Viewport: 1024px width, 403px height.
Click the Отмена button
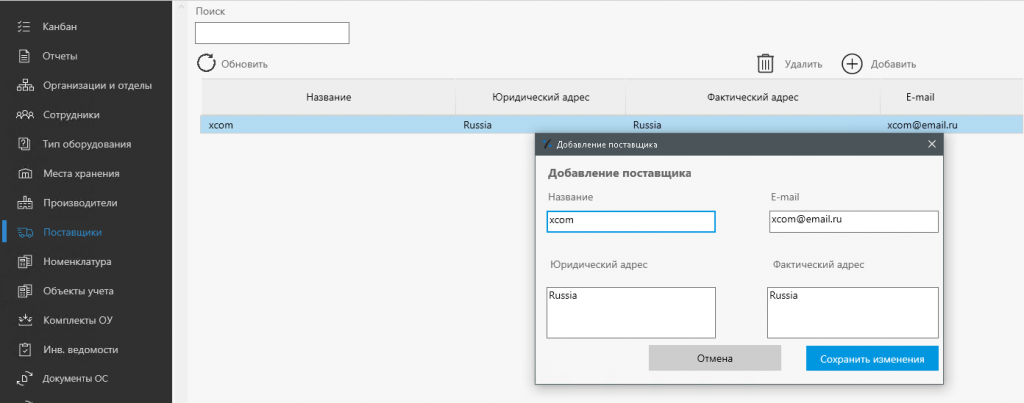coord(714,359)
